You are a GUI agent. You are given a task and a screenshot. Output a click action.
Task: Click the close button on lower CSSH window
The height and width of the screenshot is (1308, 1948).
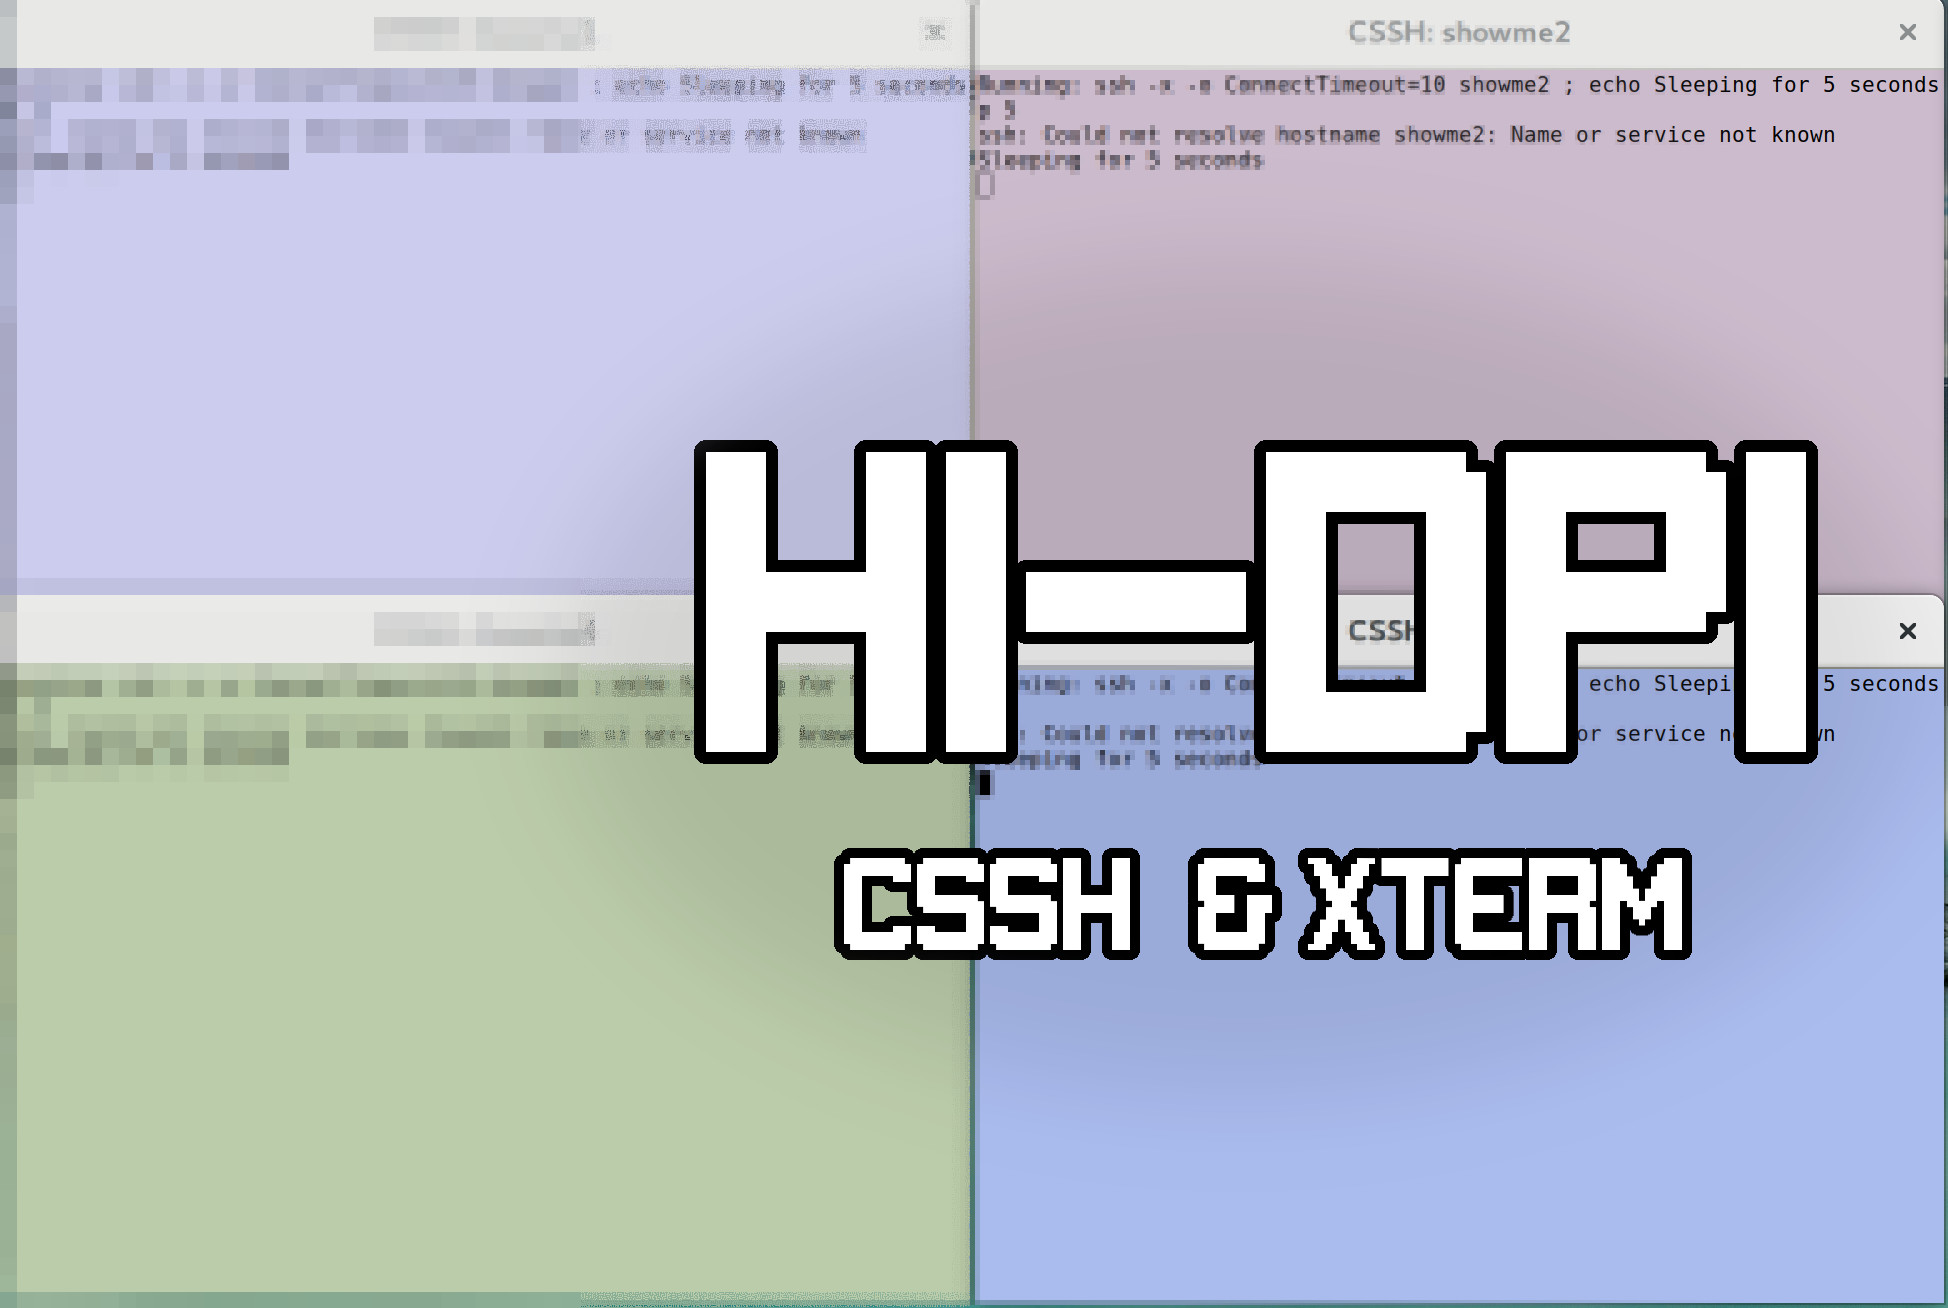point(1906,631)
